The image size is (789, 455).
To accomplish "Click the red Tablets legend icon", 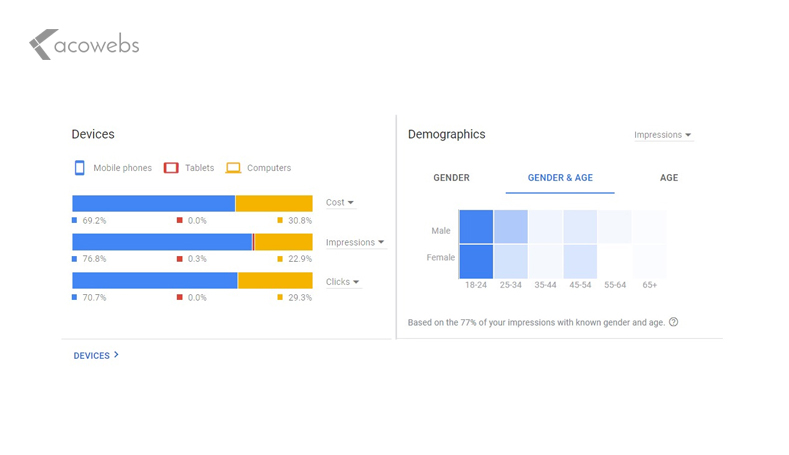I will coord(171,168).
